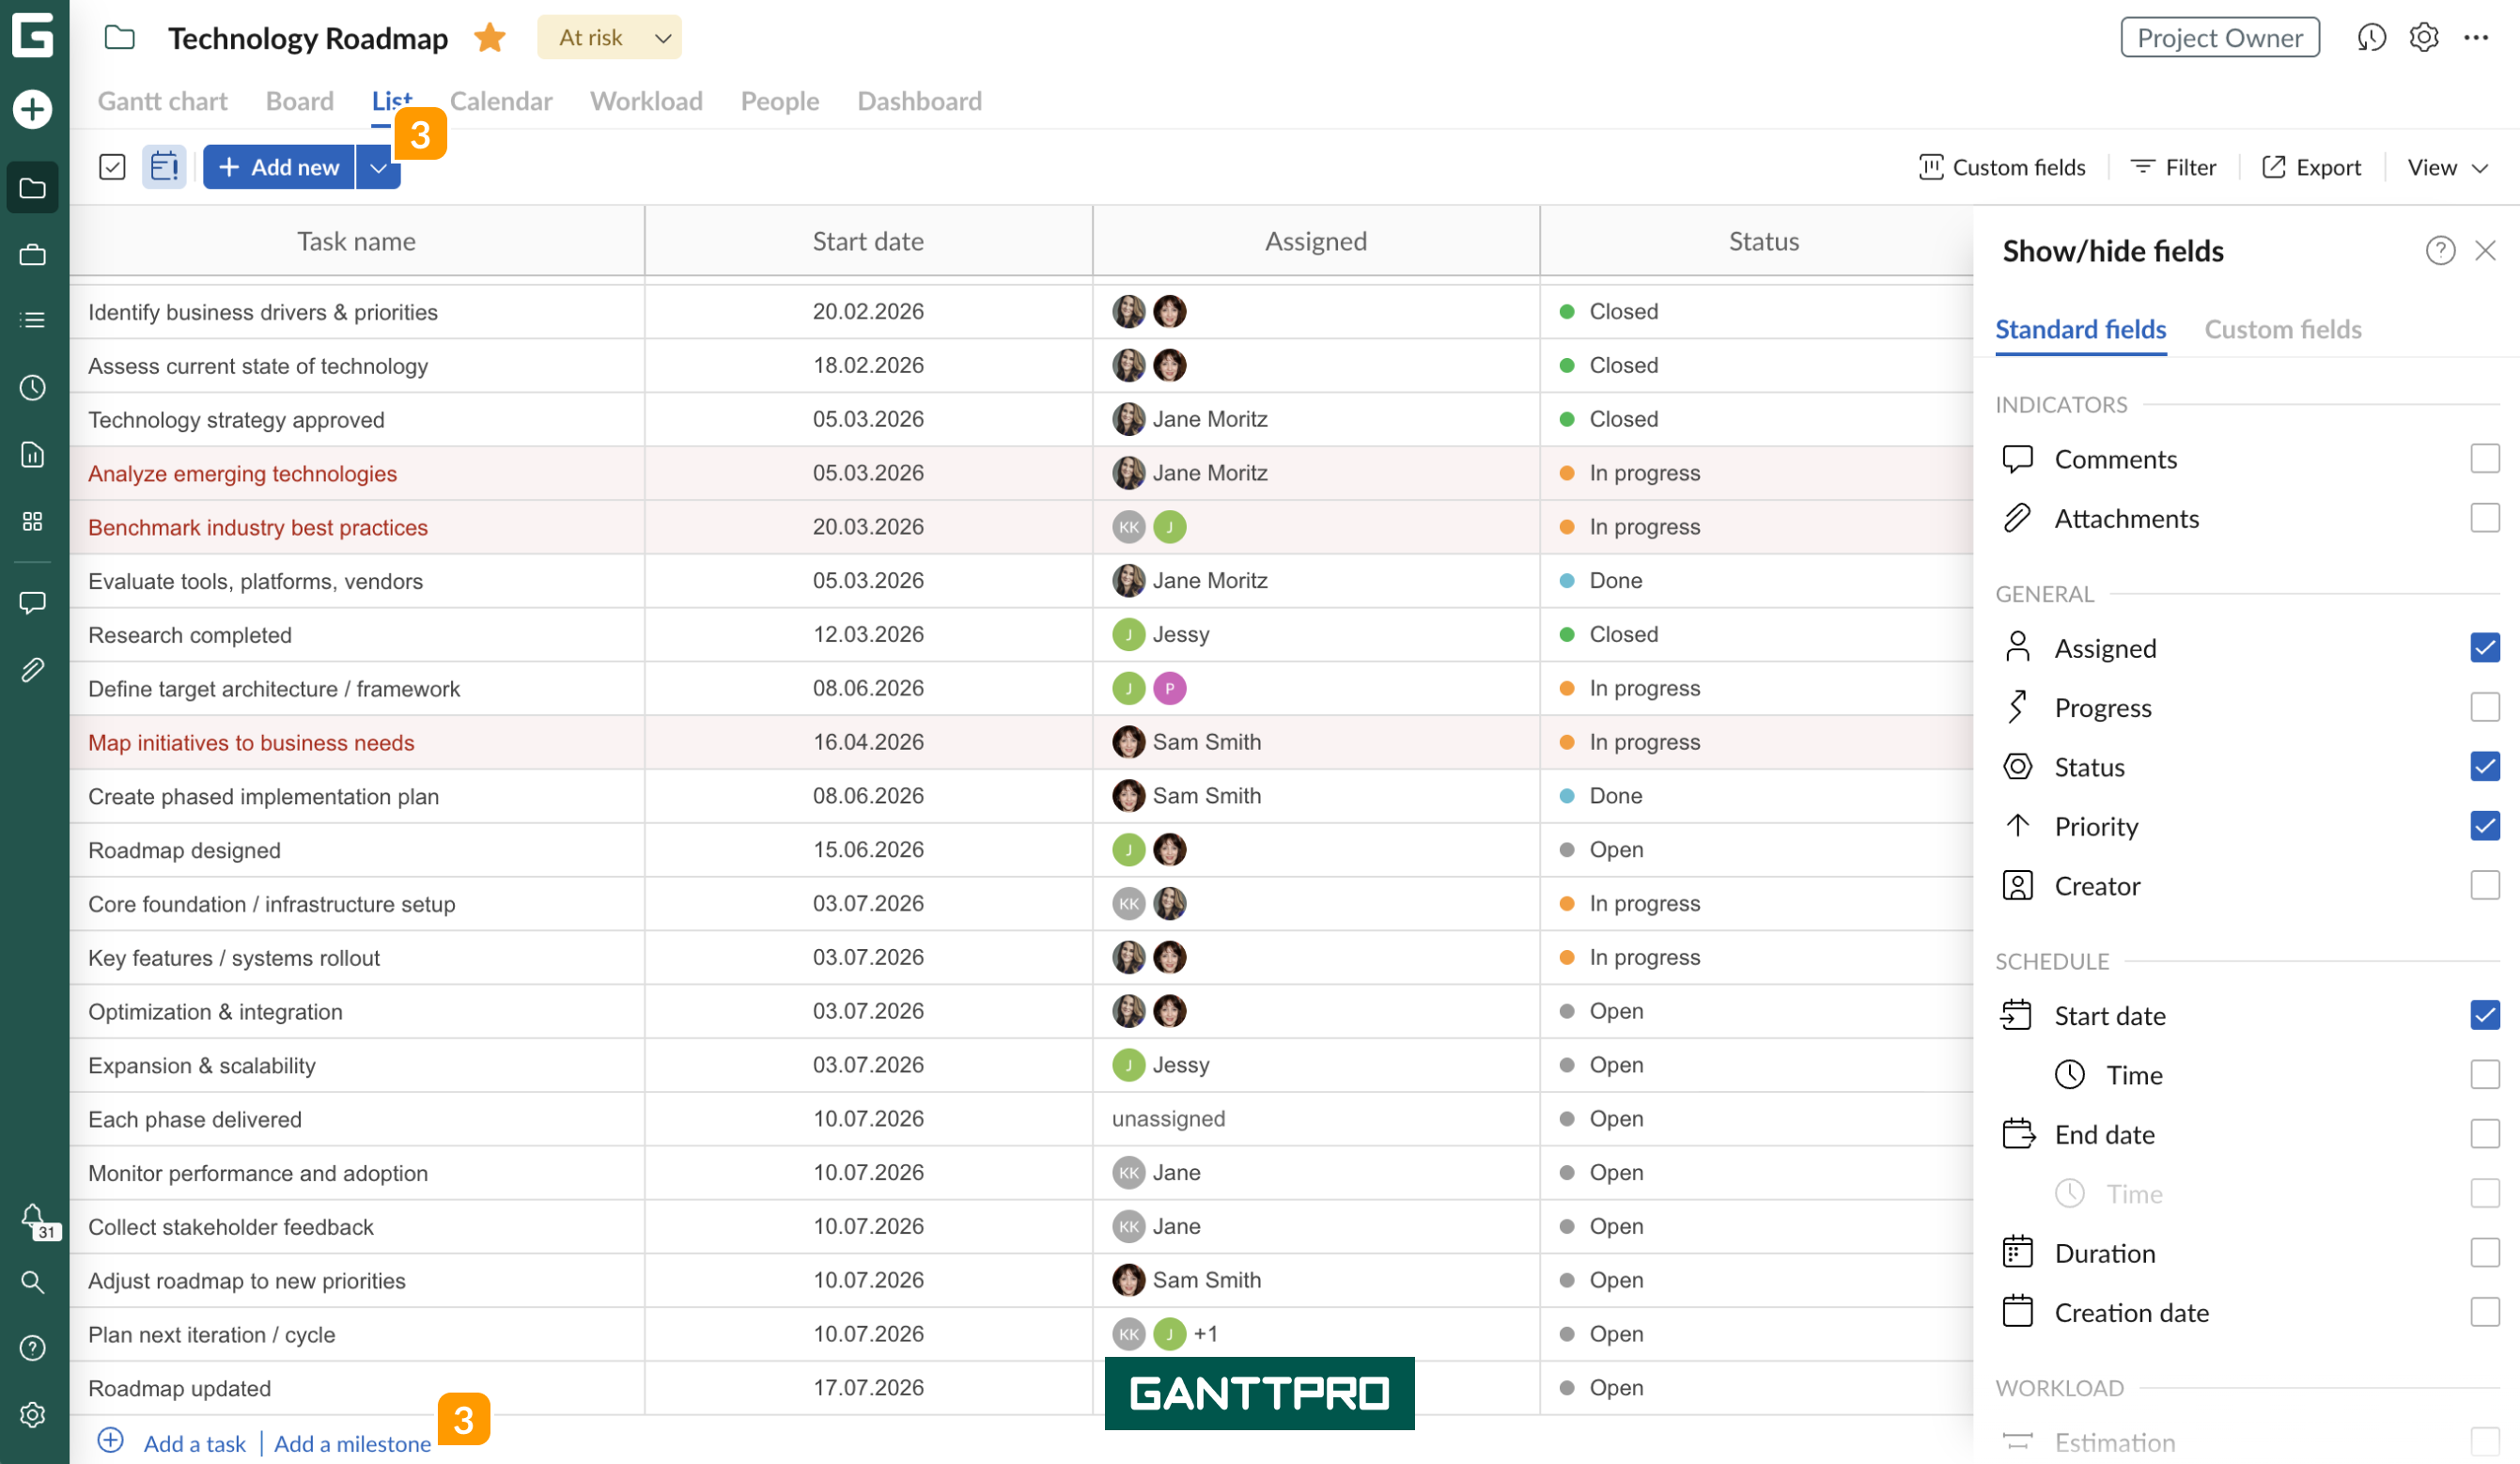The image size is (2520, 1464).
Task: Click the folder icon beside Technology Roadmap
Action: [120, 37]
